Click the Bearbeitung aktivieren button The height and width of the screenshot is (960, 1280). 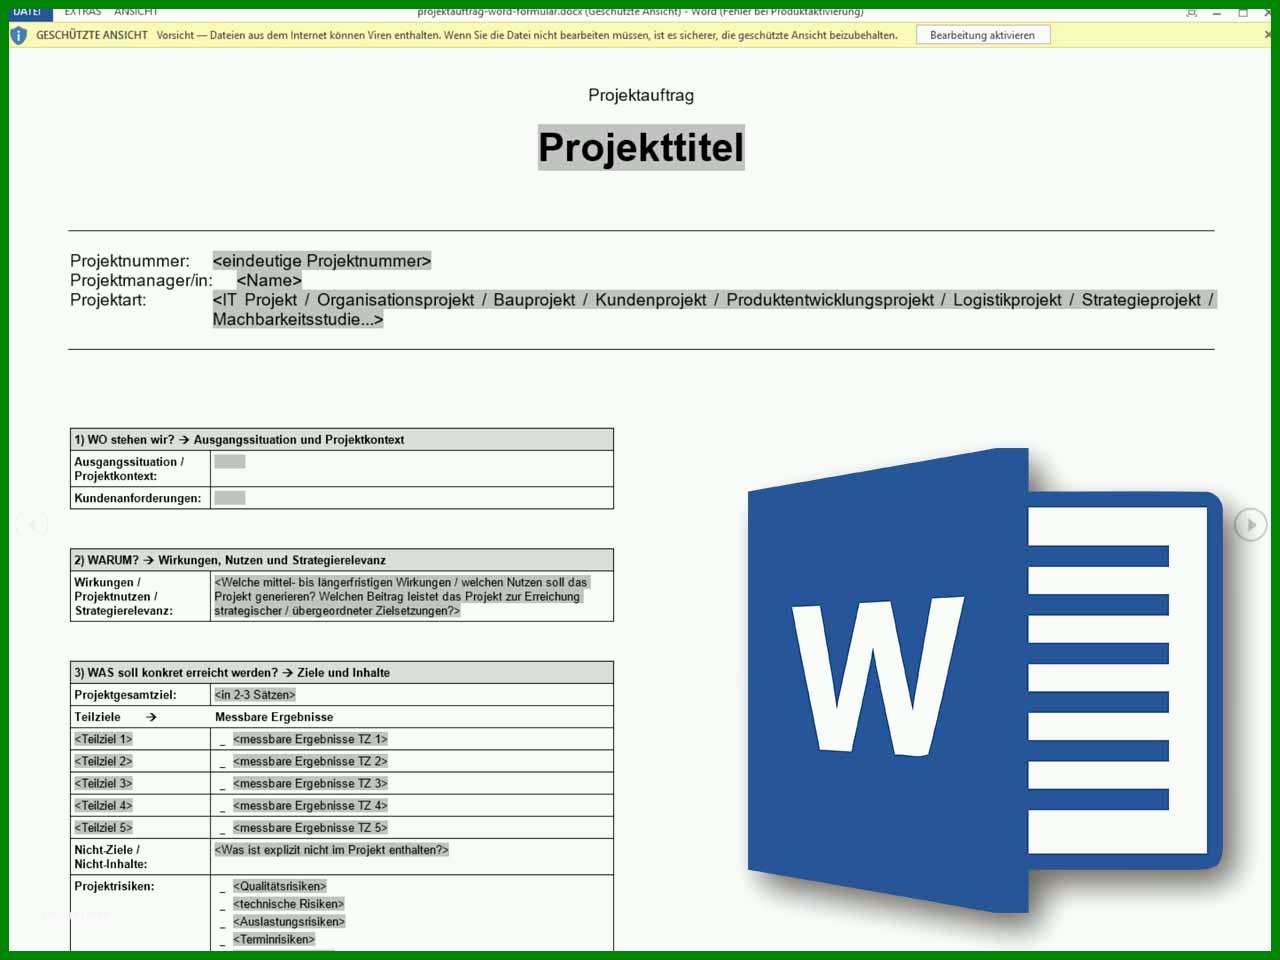point(982,35)
